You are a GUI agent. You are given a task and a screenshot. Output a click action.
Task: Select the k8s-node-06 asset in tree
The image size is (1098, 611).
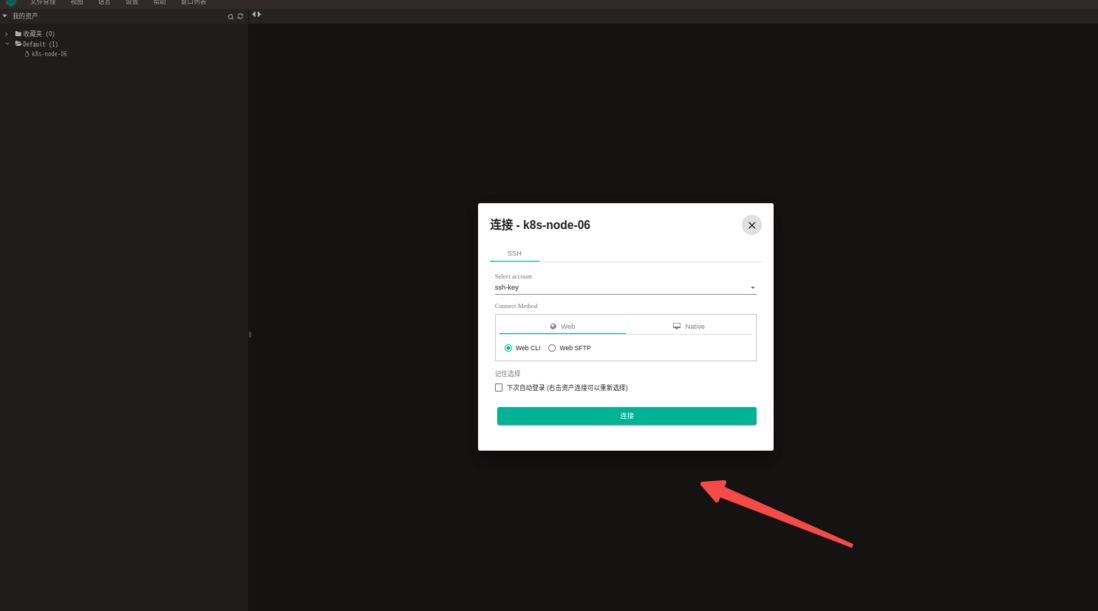pos(46,54)
